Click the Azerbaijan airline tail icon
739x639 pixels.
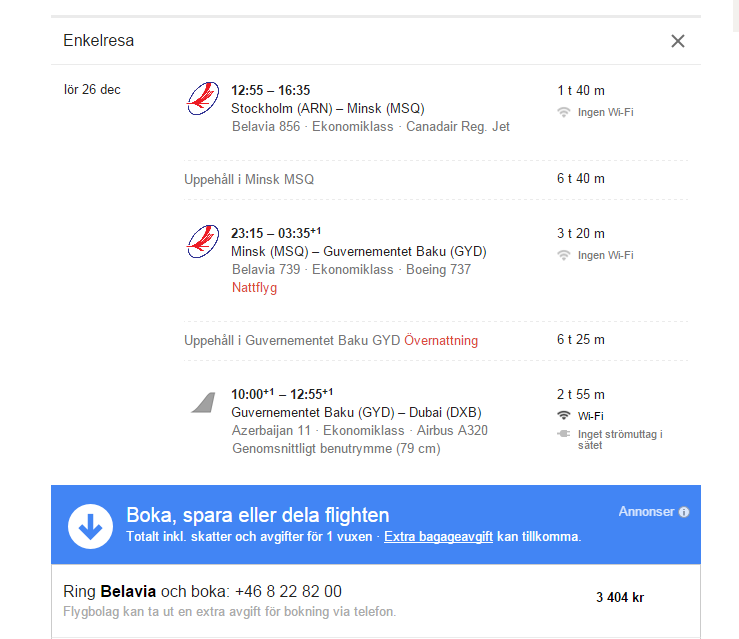point(204,402)
